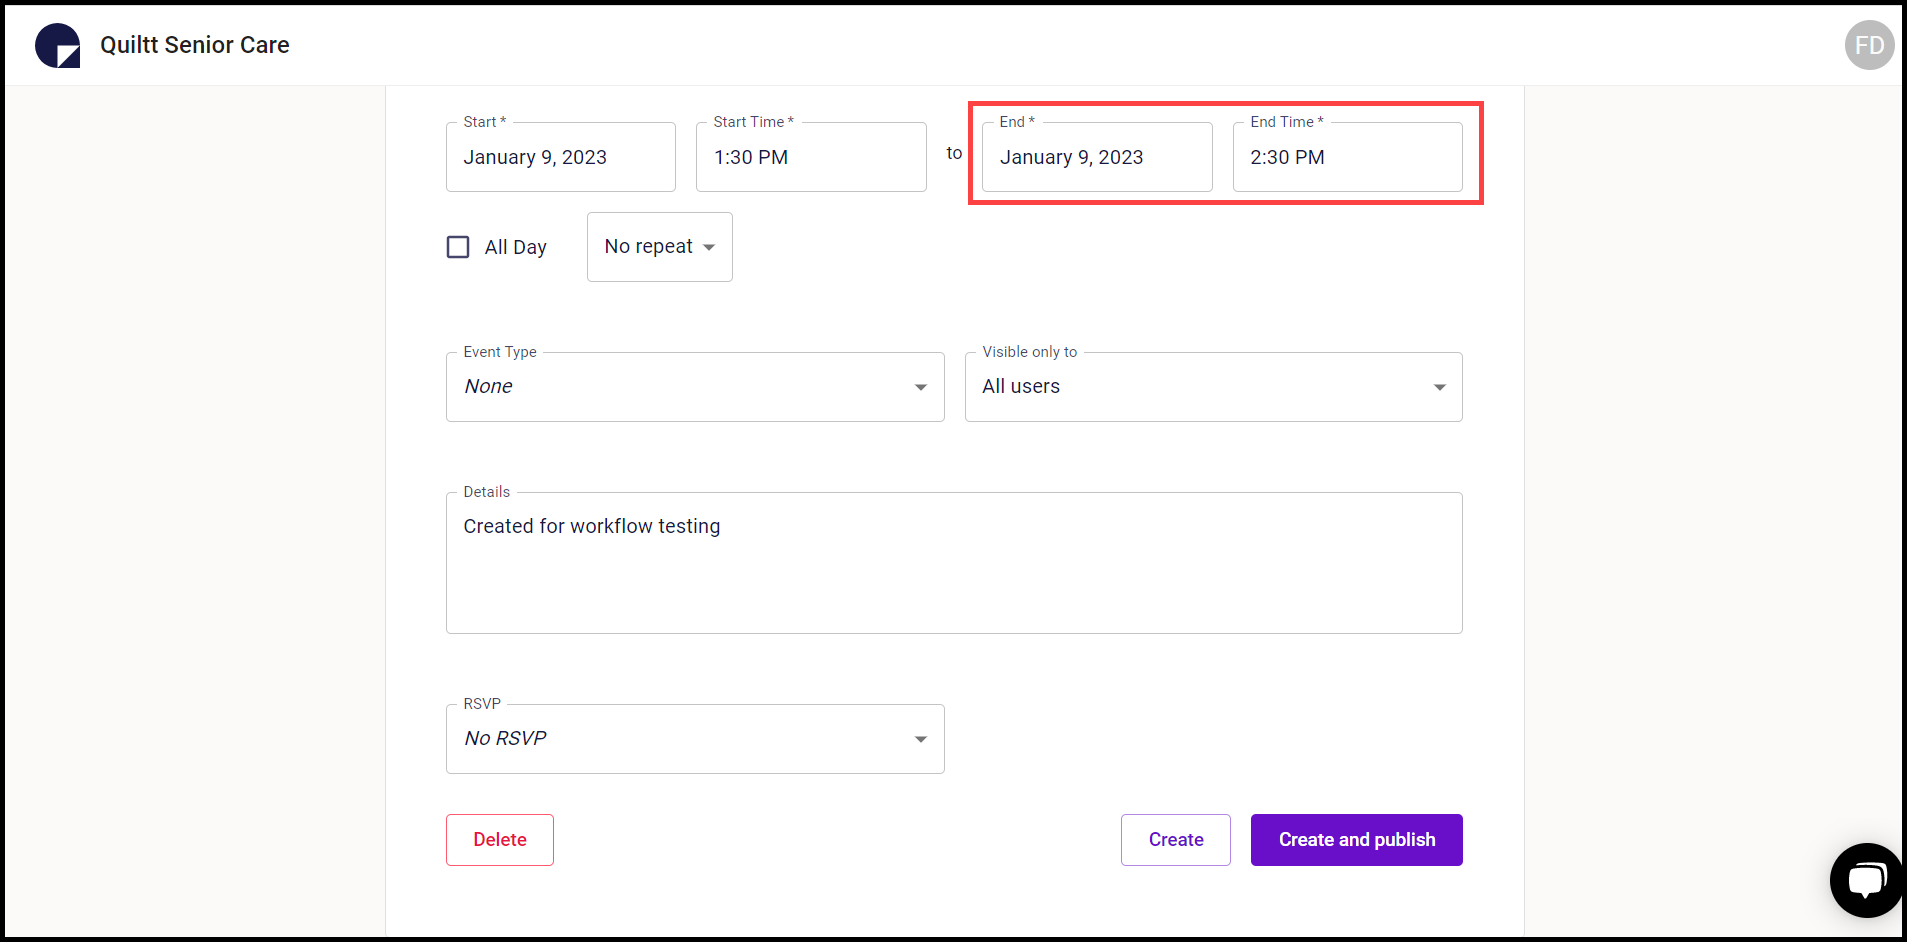Viewport: 1907px width, 942px height.
Task: Expand the Visible only to dropdown
Action: click(x=1213, y=387)
